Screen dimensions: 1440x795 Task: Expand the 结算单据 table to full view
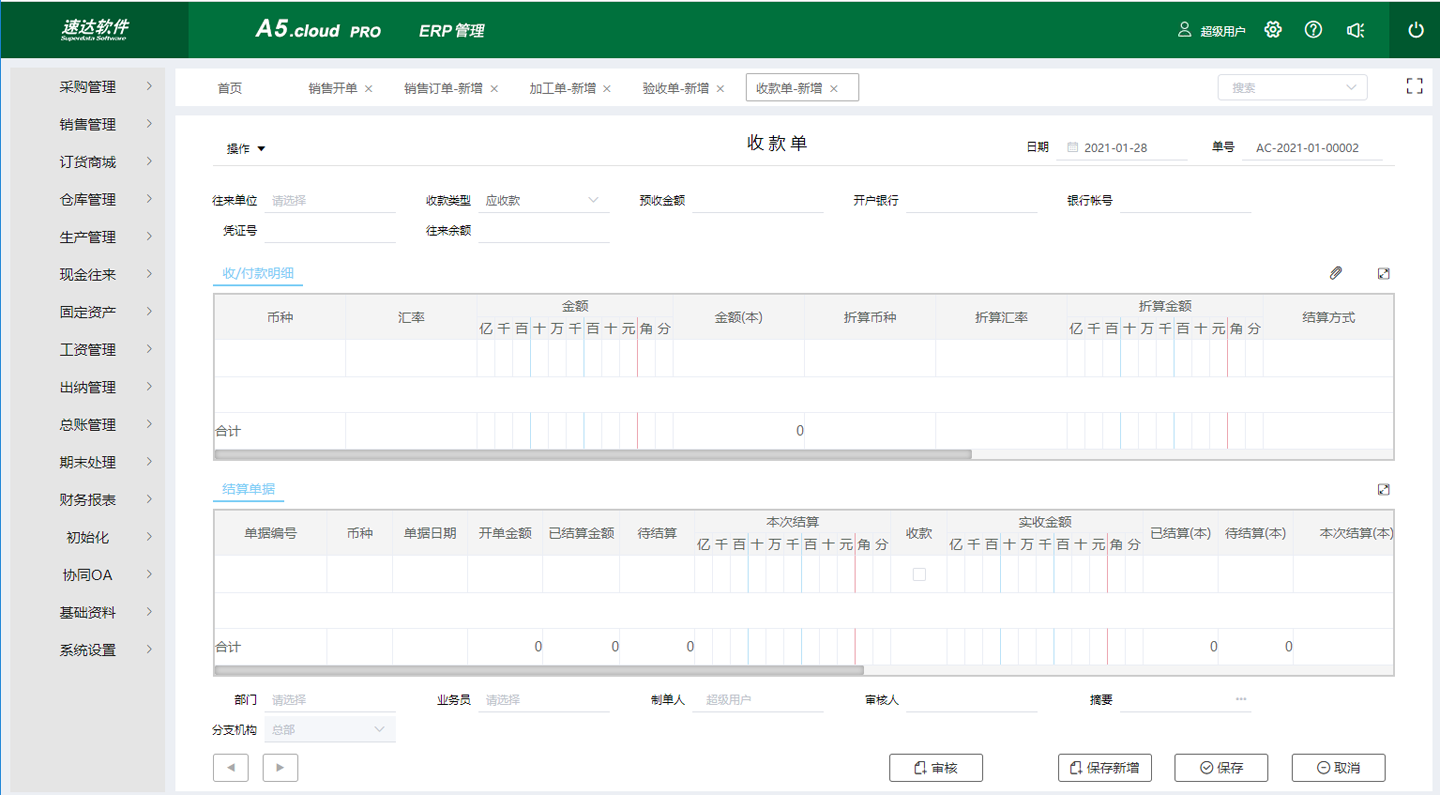click(1384, 489)
